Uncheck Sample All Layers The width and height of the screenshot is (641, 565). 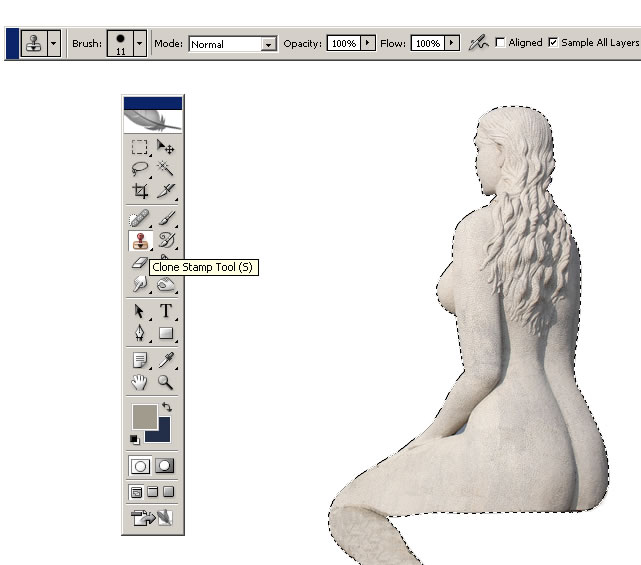pyautogui.click(x=553, y=43)
